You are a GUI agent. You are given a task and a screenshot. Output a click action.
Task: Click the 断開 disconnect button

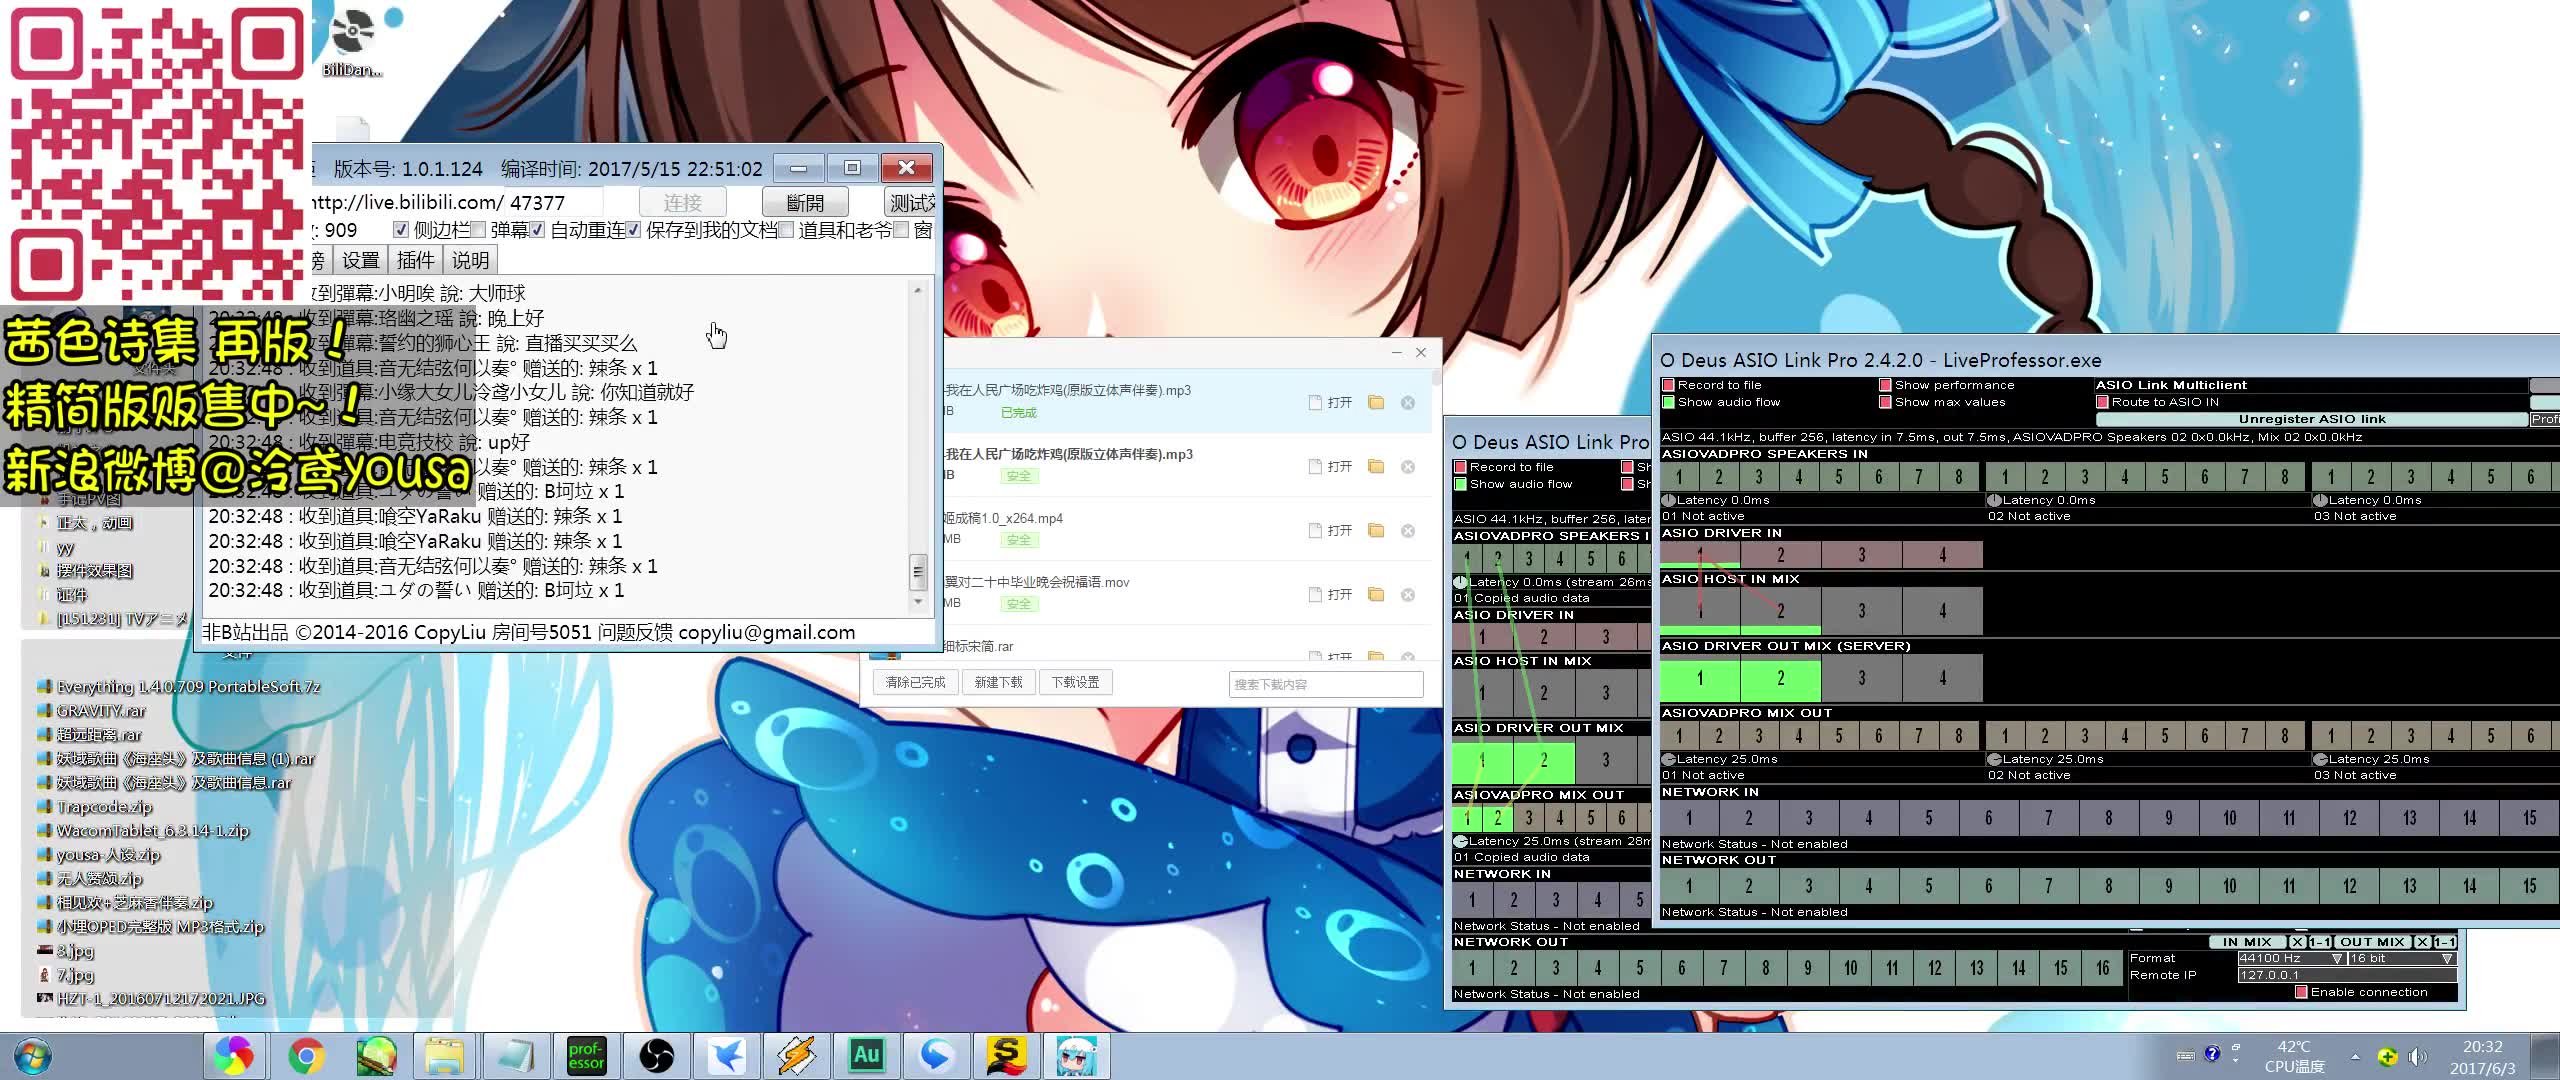click(x=805, y=203)
